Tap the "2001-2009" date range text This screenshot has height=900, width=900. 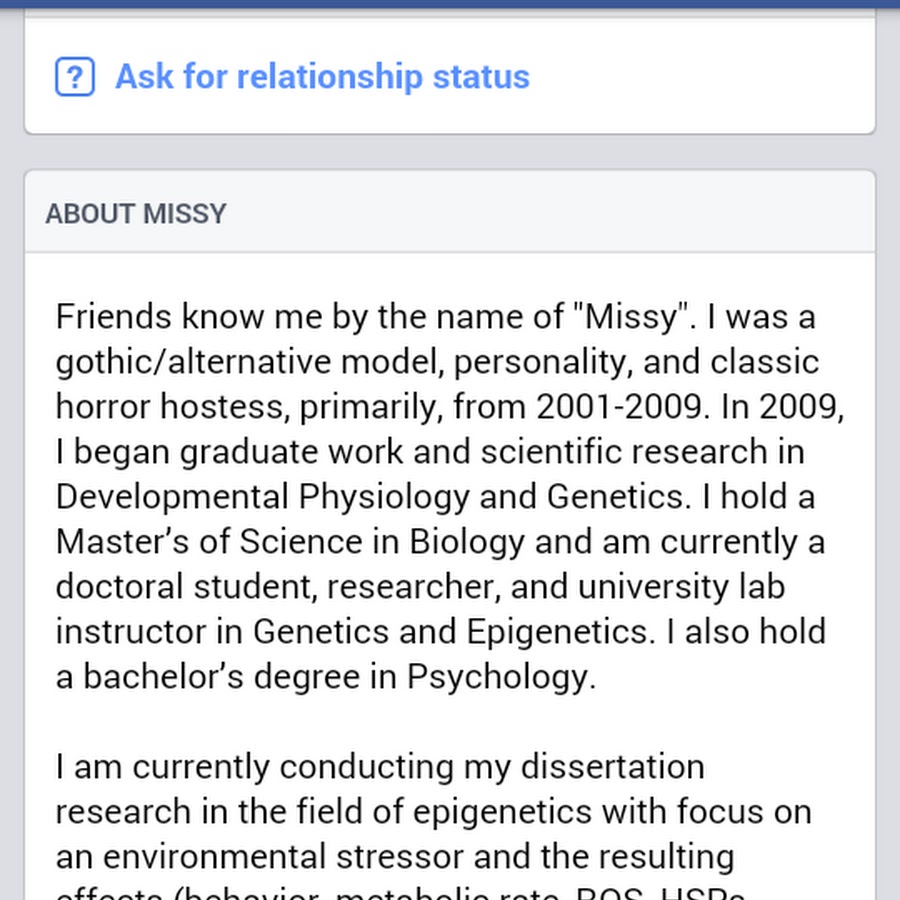tap(619, 408)
